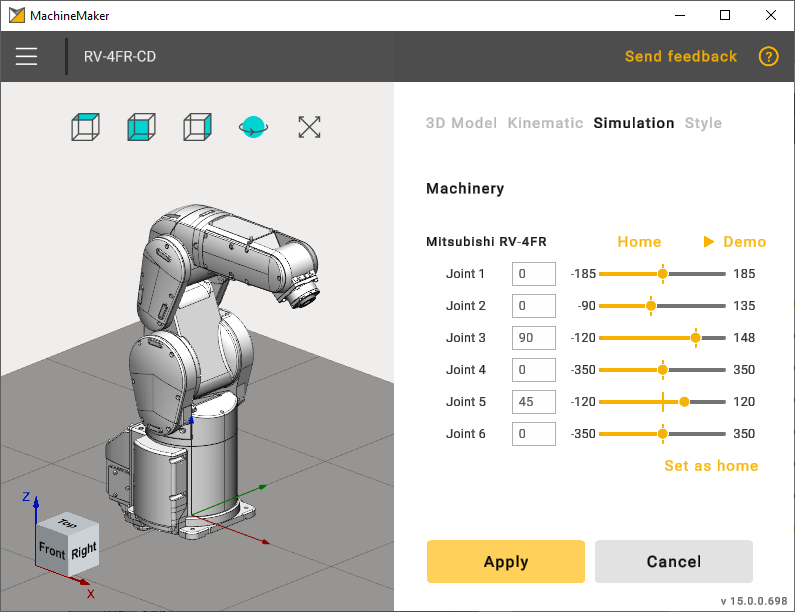Click the Home link
The width and height of the screenshot is (795, 612).
tap(639, 242)
